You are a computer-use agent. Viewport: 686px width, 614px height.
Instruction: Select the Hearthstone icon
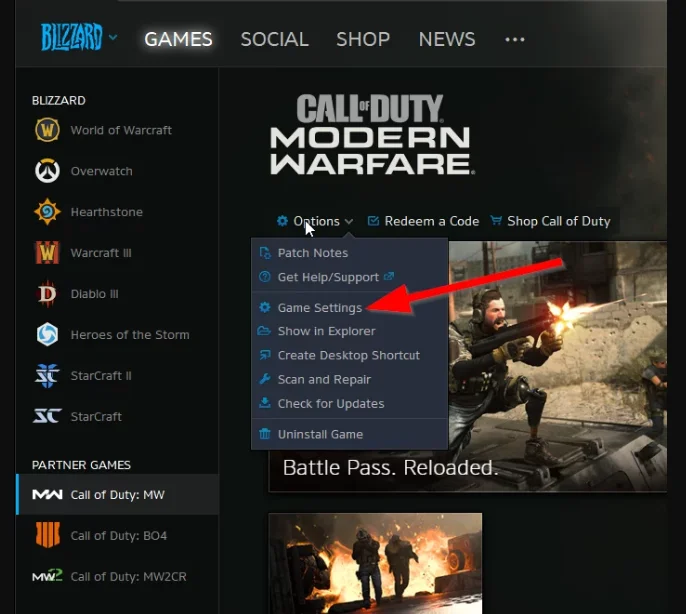47,212
